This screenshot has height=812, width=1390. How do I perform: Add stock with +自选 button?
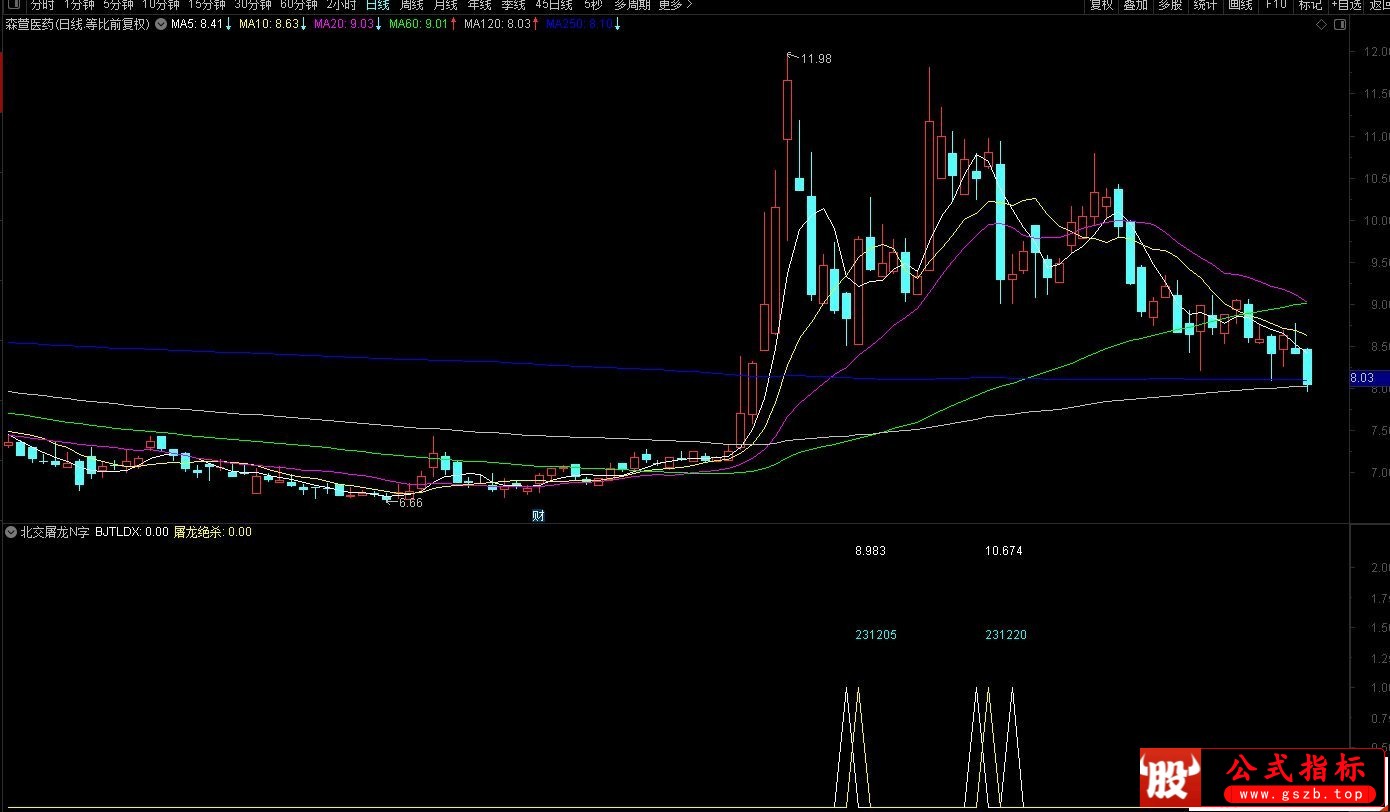coord(1345,4)
